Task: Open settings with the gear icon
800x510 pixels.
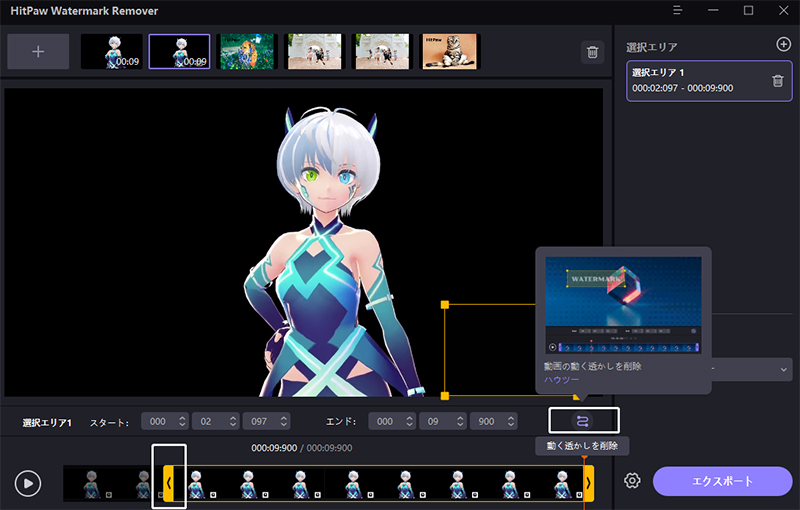Action: point(632,480)
